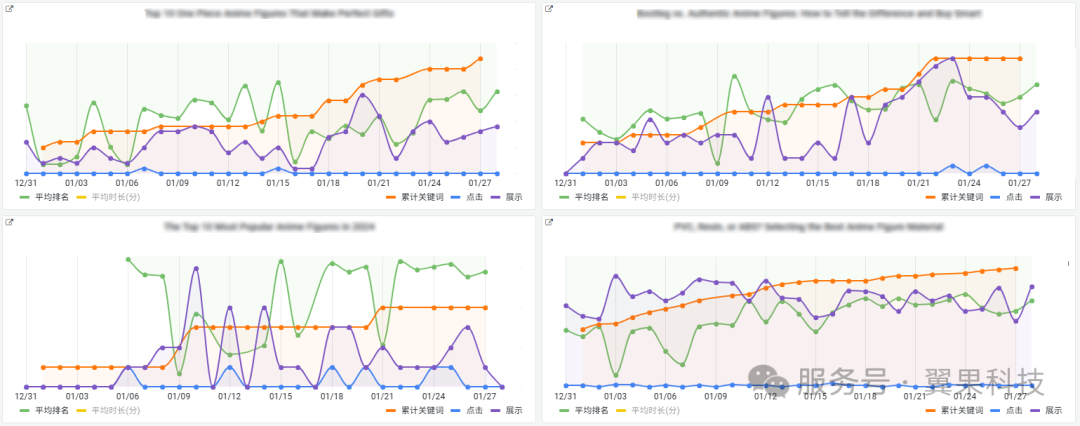Toggle 点击 legend in PVC, Resin, ABS chart
This screenshot has height=426, width=1080.
pos(1014,410)
